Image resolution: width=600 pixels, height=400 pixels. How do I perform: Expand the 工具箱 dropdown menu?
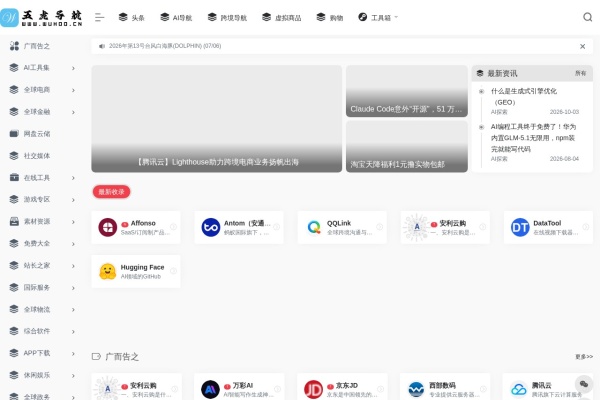point(378,18)
